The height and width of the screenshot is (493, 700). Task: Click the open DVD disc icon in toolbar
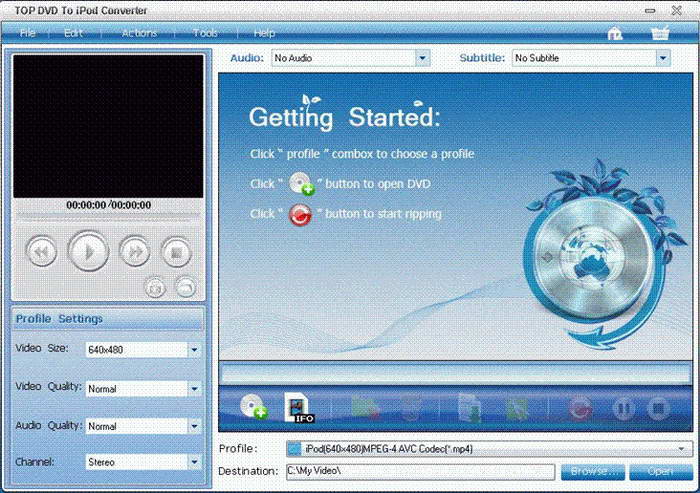tap(253, 406)
